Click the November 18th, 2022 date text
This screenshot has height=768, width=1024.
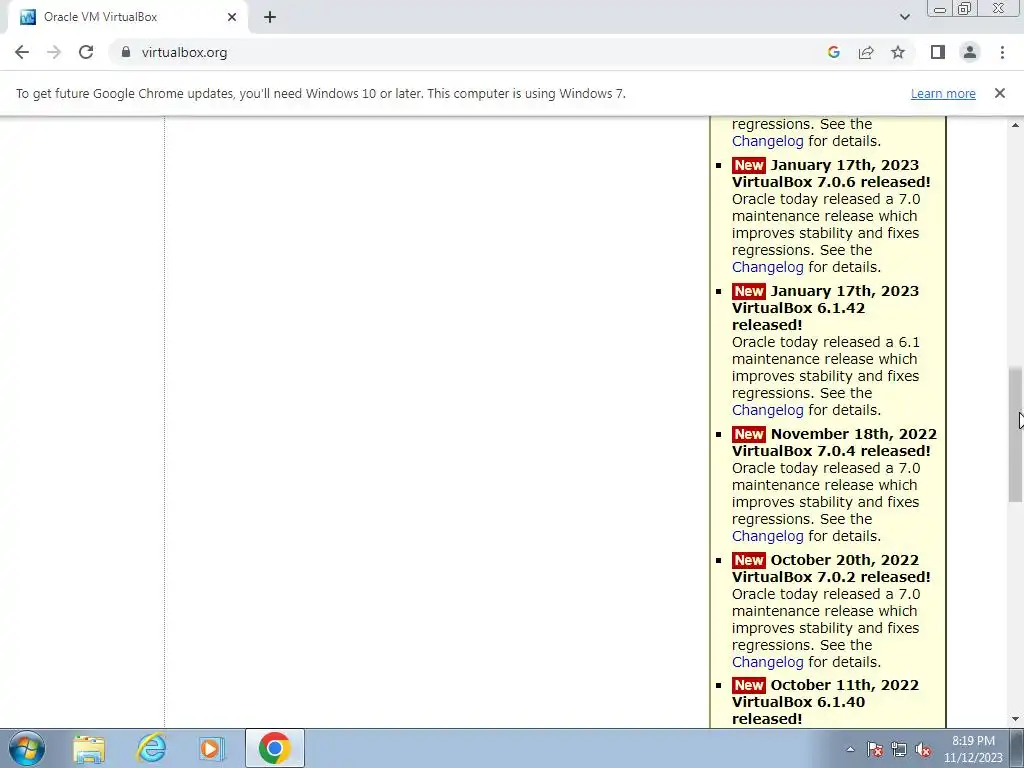pyautogui.click(x=854, y=434)
